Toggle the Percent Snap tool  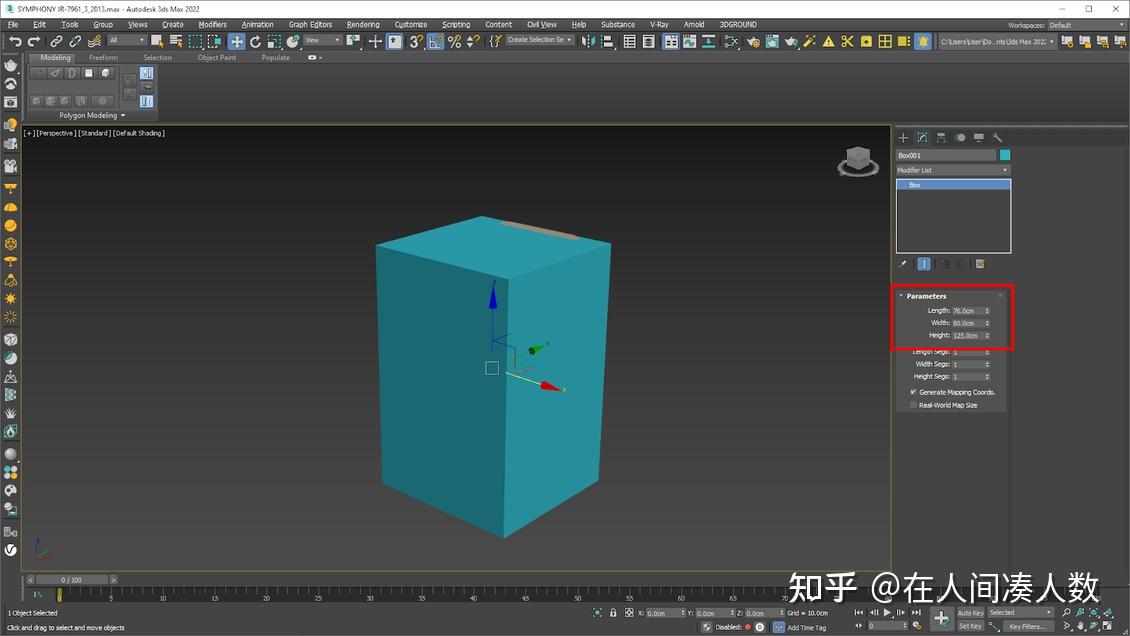(454, 42)
